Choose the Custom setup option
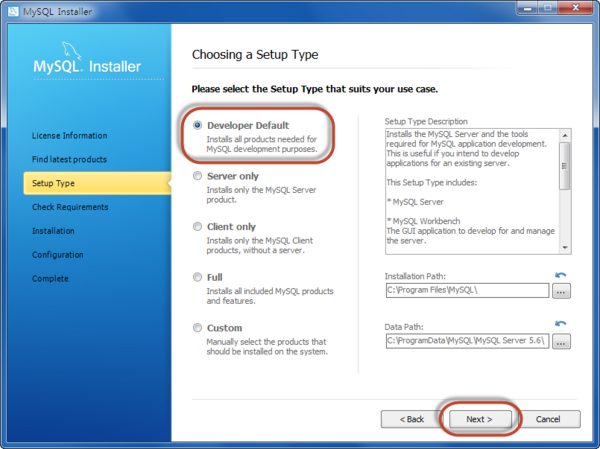This screenshot has width=600, height=449. click(197, 328)
